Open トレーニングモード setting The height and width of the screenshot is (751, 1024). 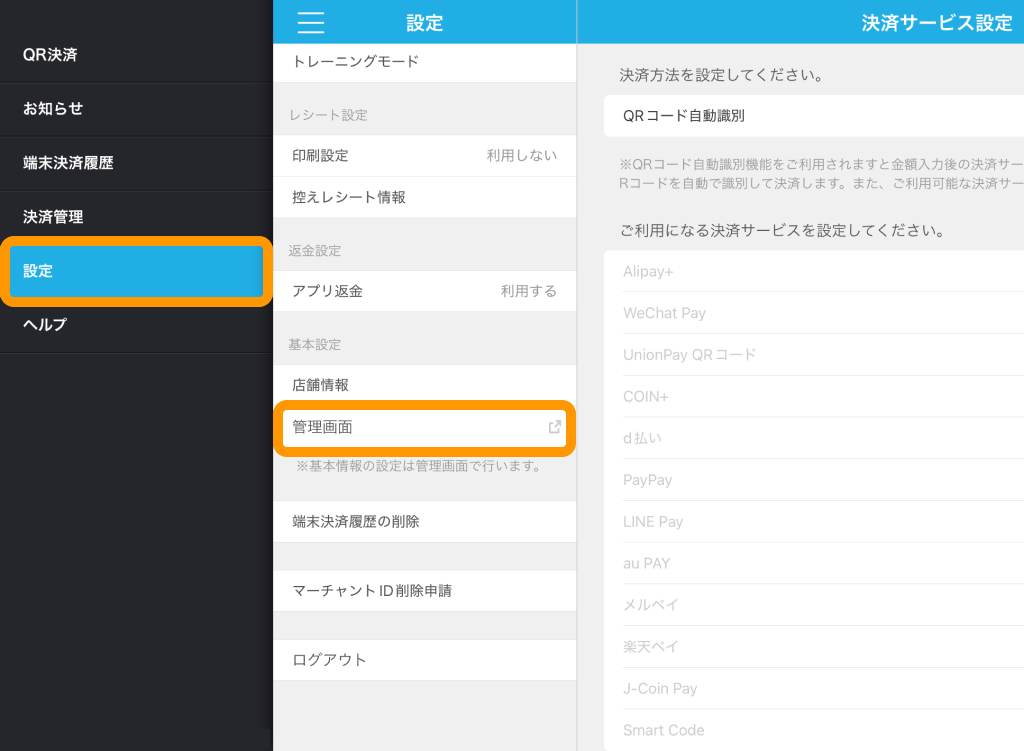[424, 62]
